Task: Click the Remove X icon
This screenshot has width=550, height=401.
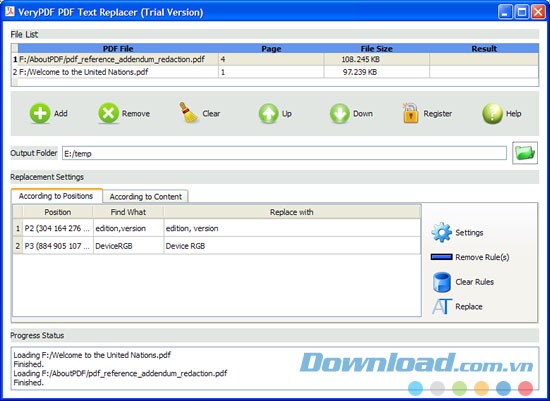Action: point(108,113)
